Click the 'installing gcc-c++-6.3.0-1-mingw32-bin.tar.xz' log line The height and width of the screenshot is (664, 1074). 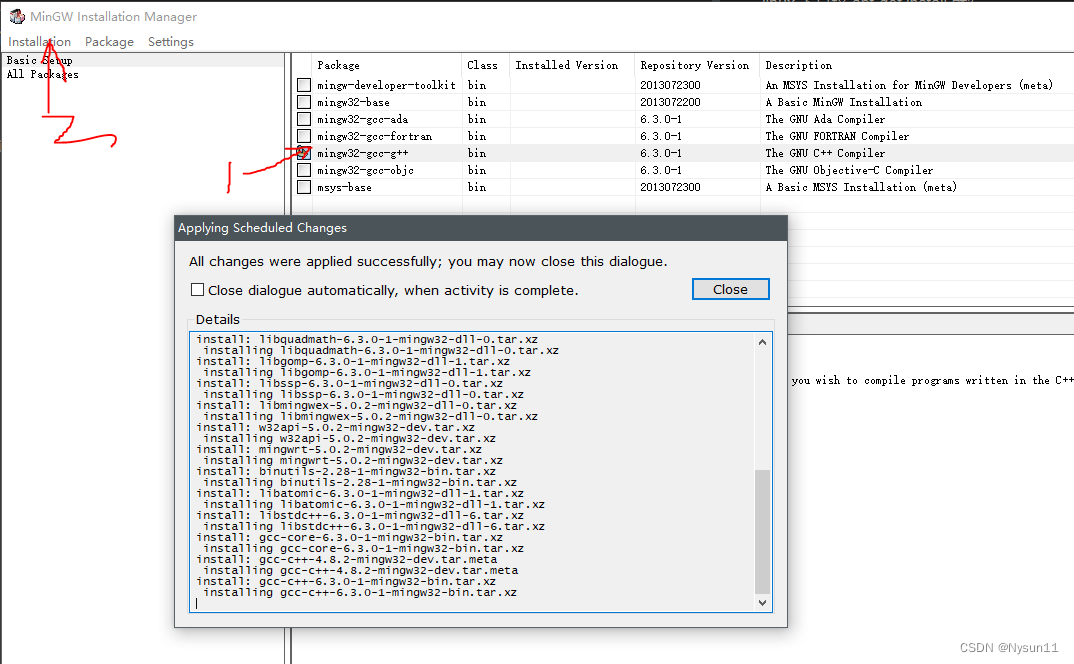(x=360, y=592)
